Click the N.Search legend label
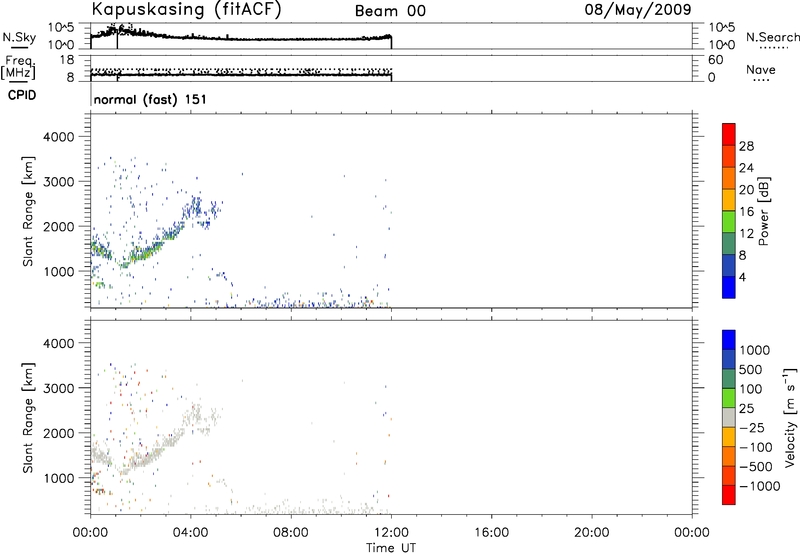 772,37
